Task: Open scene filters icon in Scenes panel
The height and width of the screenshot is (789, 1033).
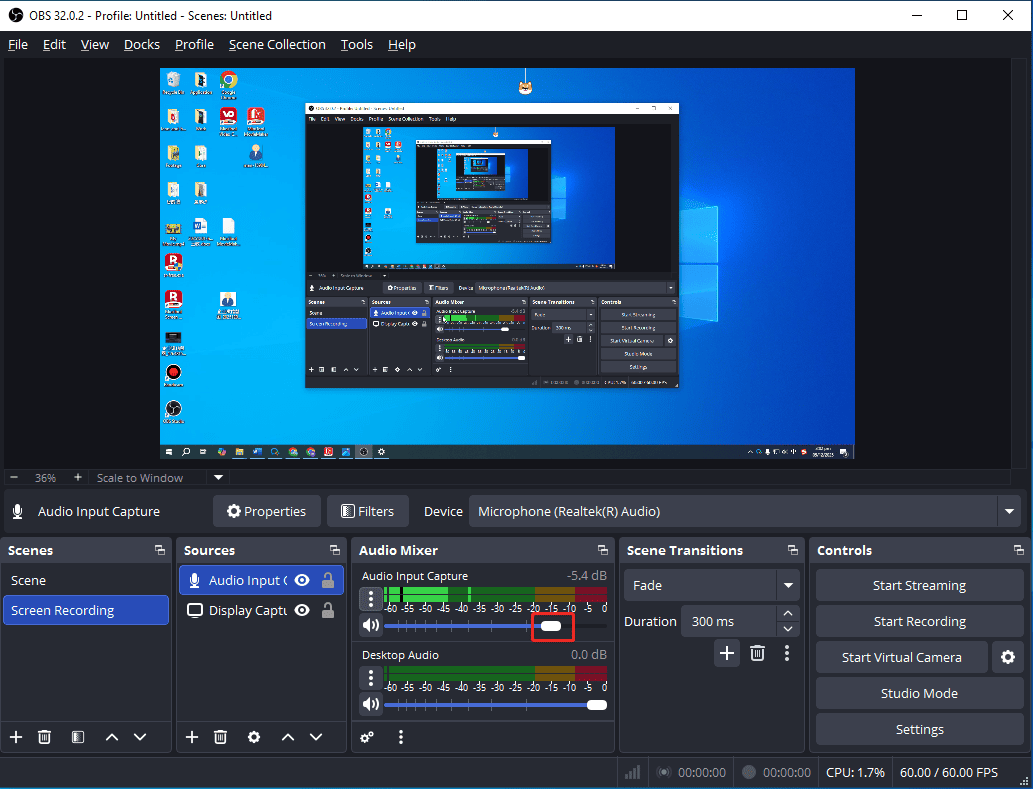Action: coord(77,737)
